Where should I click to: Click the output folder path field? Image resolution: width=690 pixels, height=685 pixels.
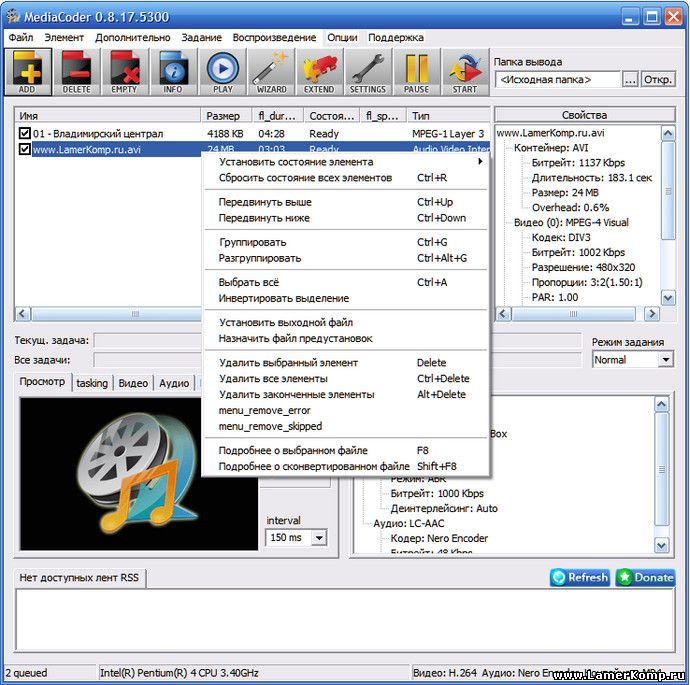(x=556, y=79)
